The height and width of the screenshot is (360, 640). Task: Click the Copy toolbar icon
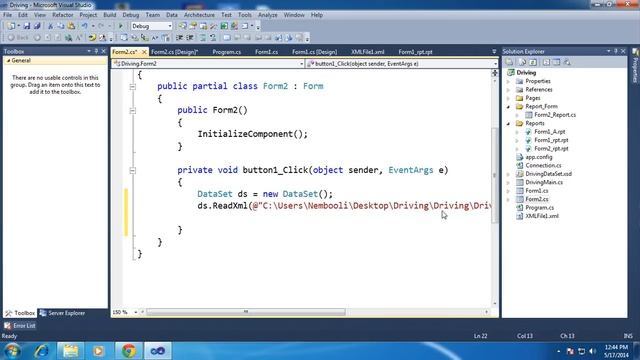(x=60, y=26)
